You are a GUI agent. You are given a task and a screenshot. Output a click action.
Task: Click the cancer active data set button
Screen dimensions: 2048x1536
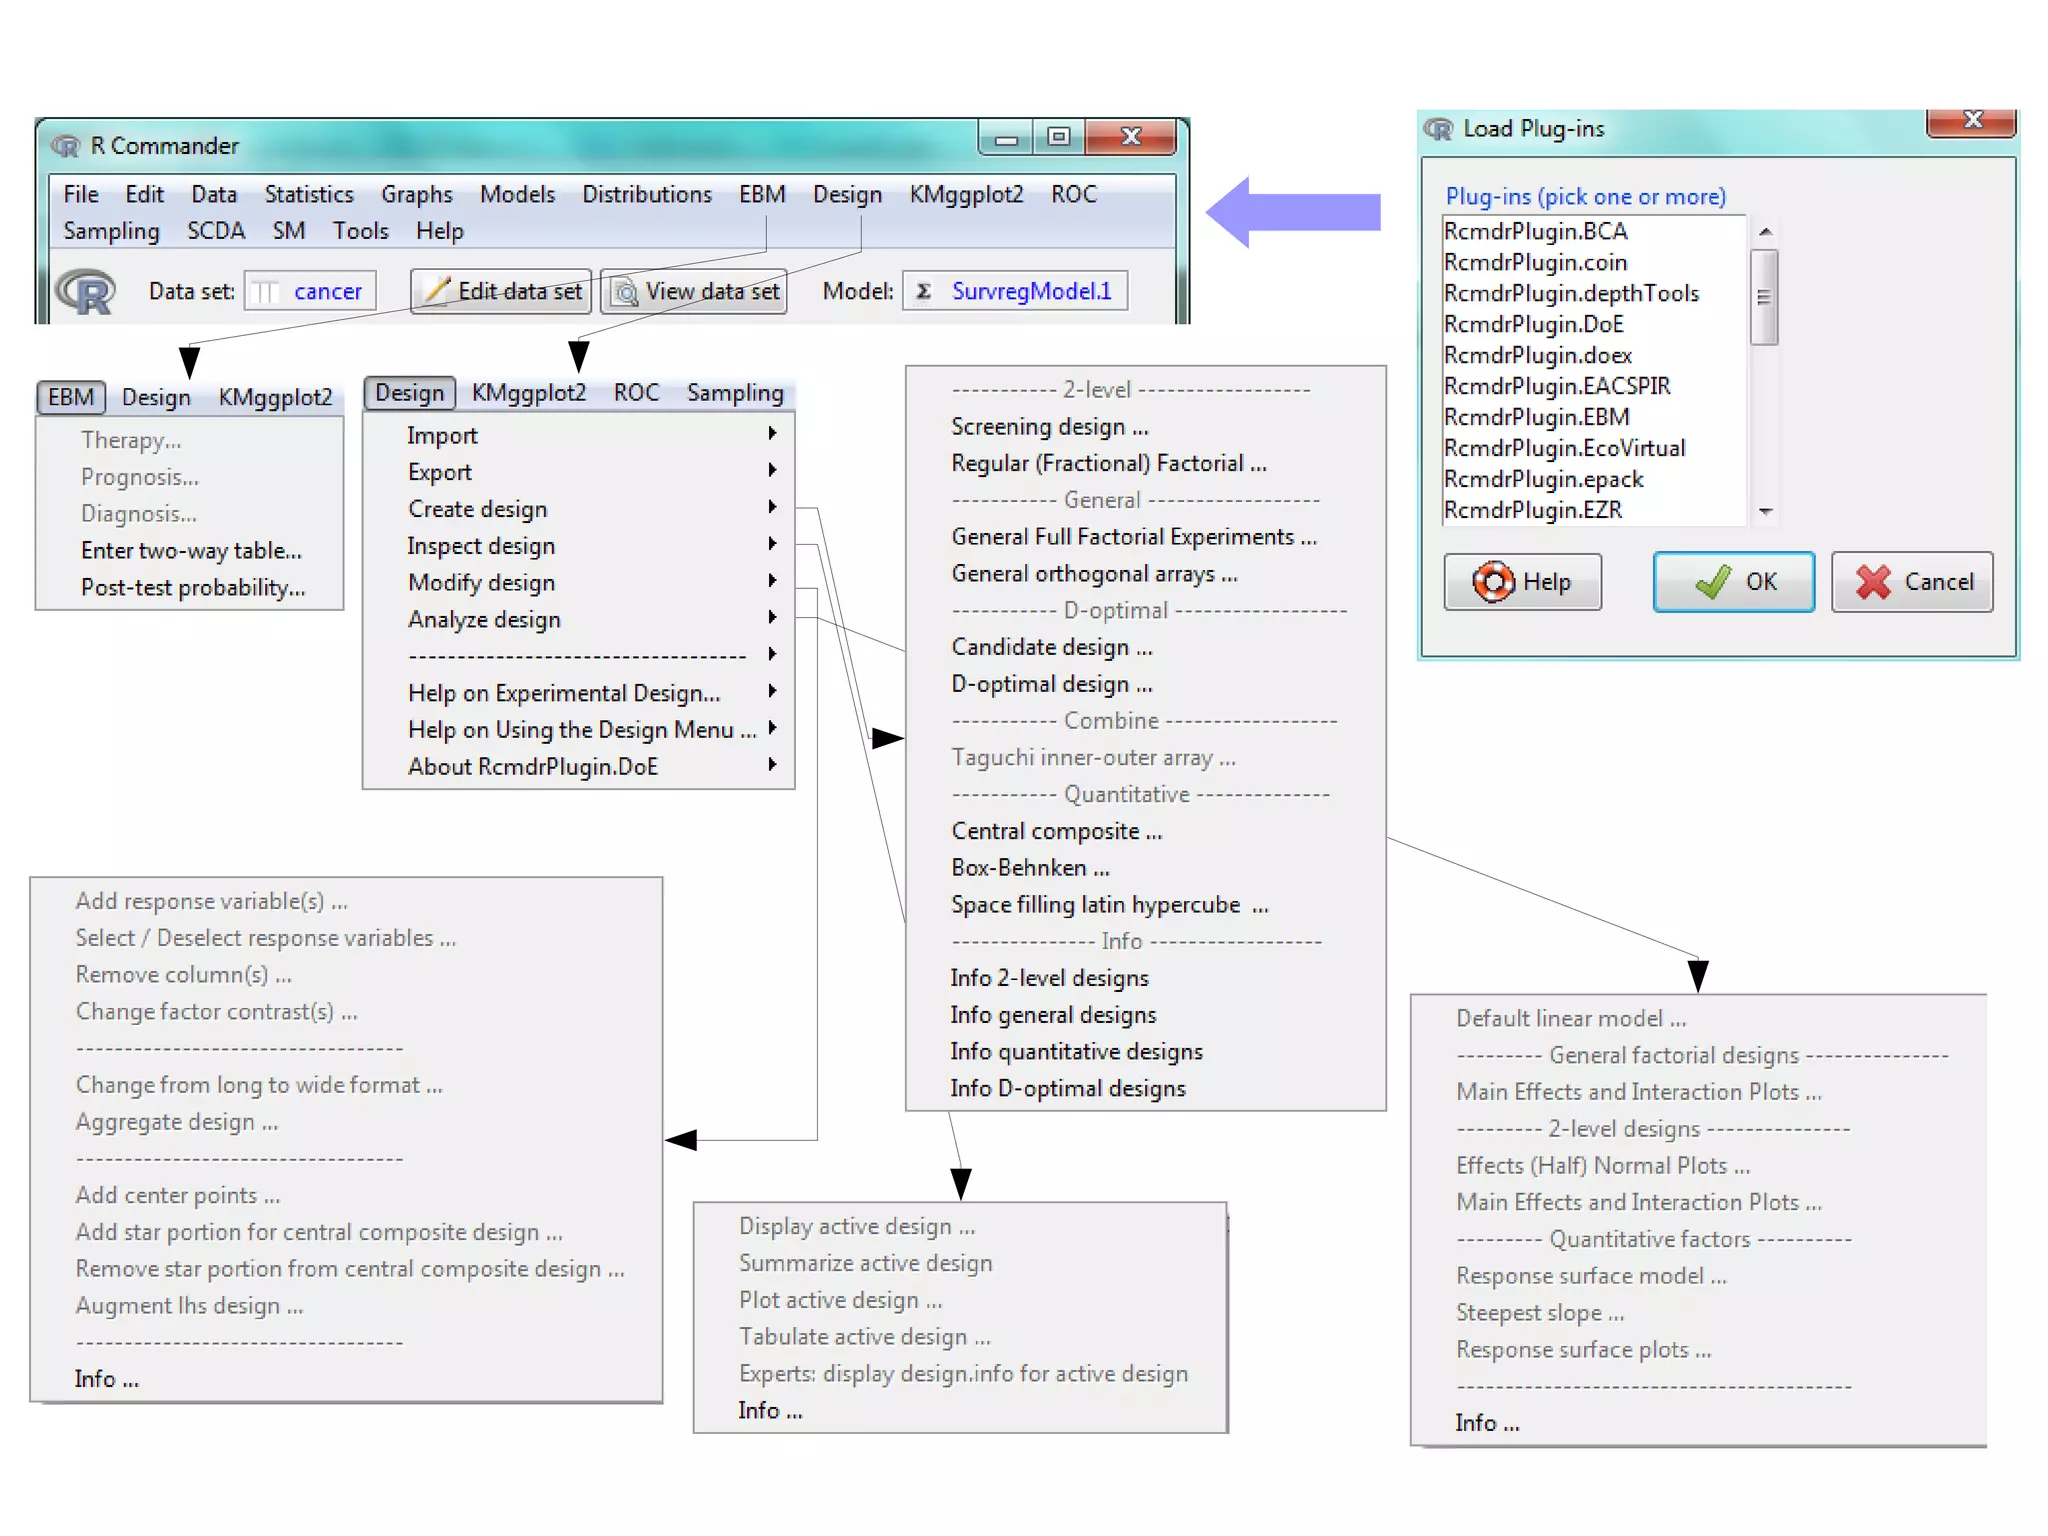(310, 291)
